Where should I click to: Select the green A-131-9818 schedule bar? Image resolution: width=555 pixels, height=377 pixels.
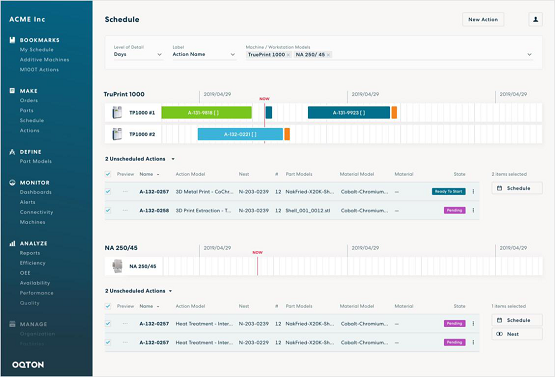coord(207,113)
